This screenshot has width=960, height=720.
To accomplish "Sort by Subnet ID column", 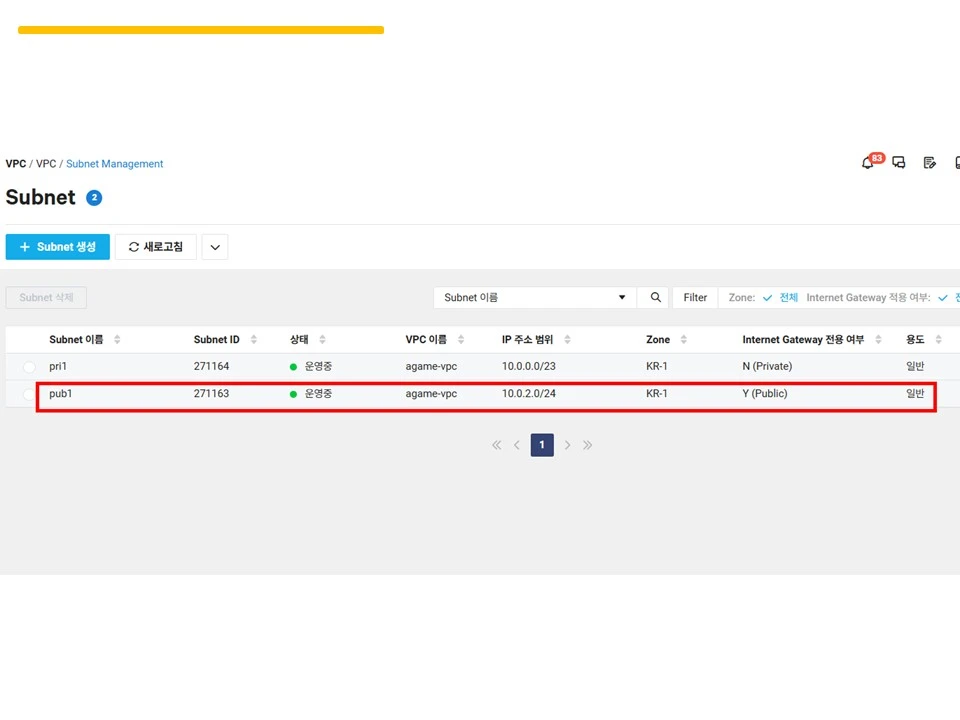I will tap(253, 339).
